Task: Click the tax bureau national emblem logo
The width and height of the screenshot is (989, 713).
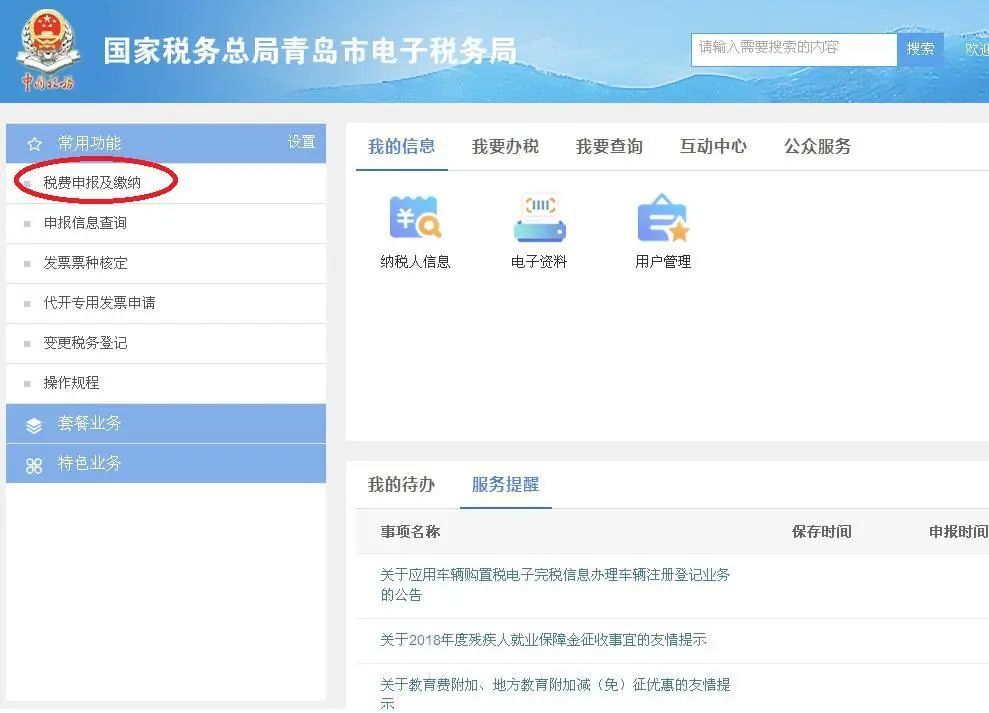Action: (48, 50)
